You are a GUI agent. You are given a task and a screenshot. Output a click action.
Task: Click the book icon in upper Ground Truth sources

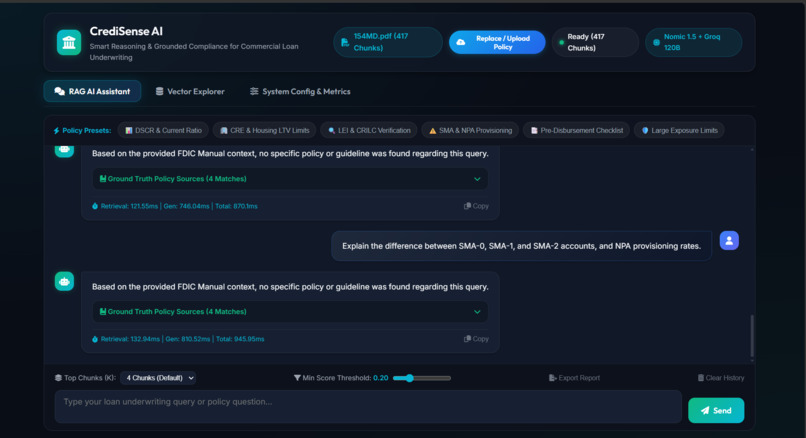103,179
